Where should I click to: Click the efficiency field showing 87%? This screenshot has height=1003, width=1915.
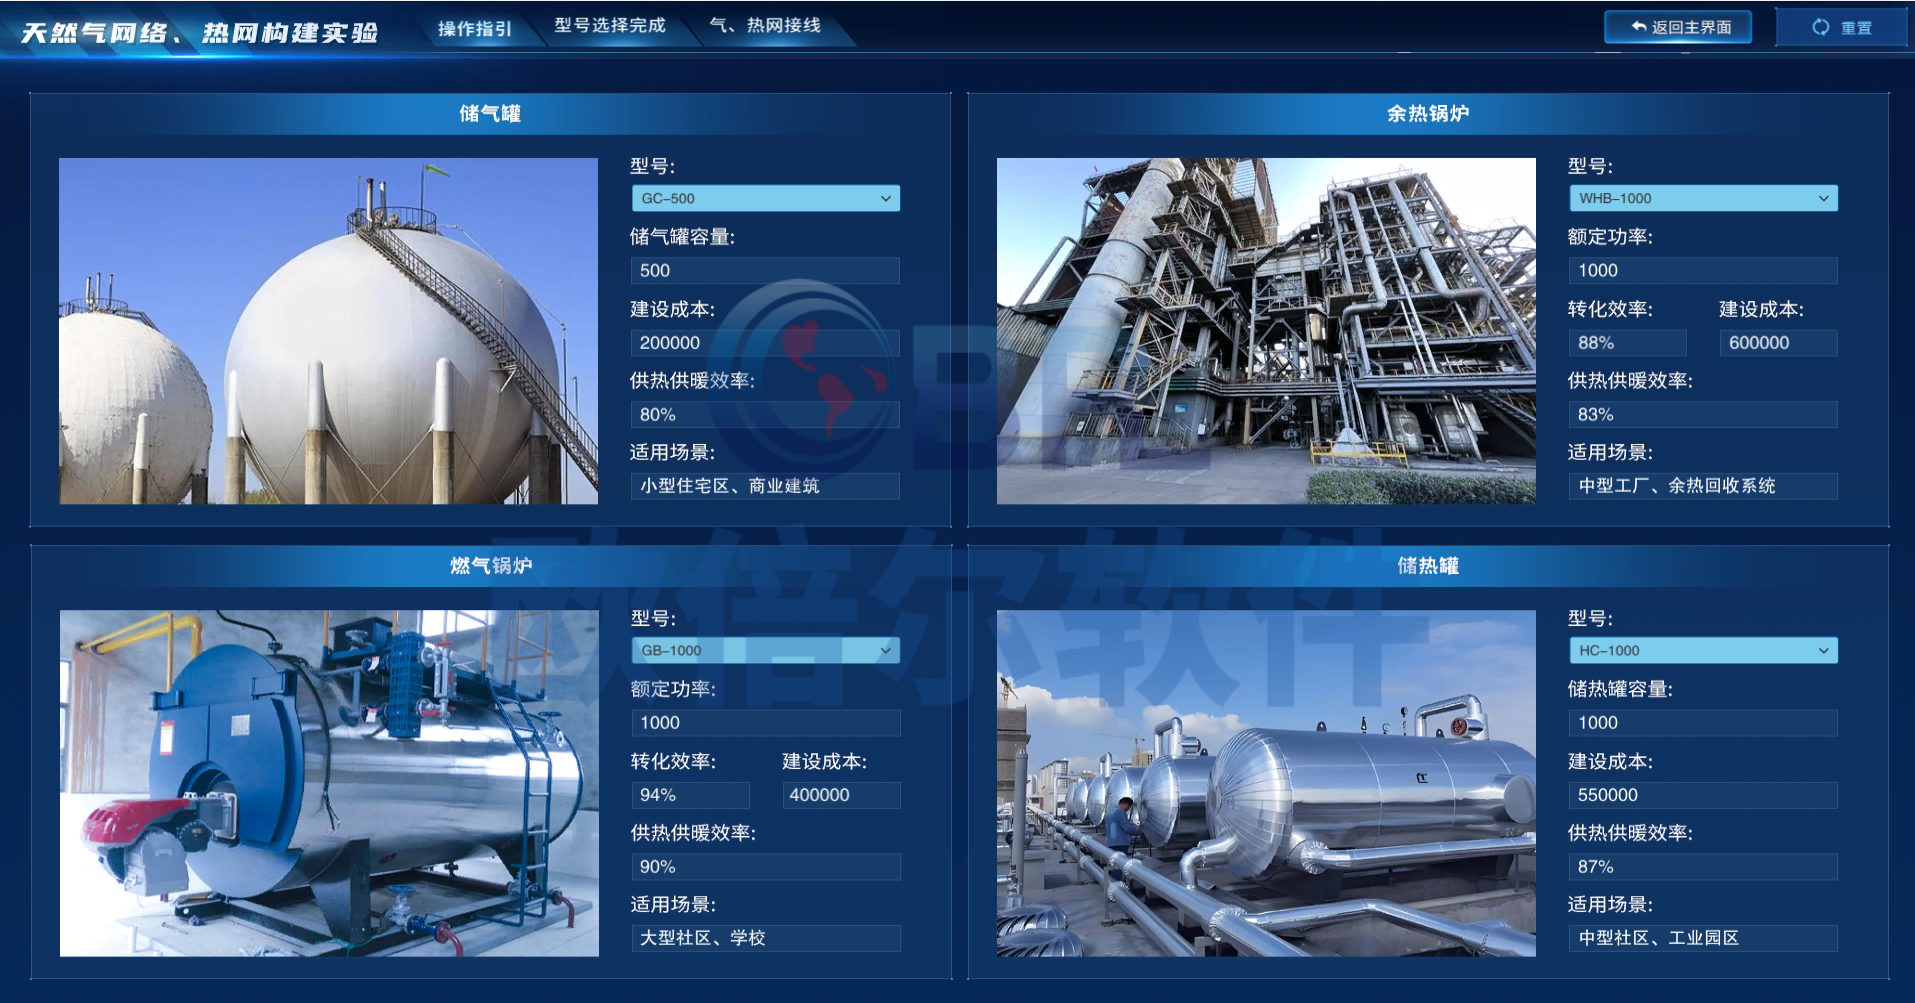pyautogui.click(x=1703, y=867)
